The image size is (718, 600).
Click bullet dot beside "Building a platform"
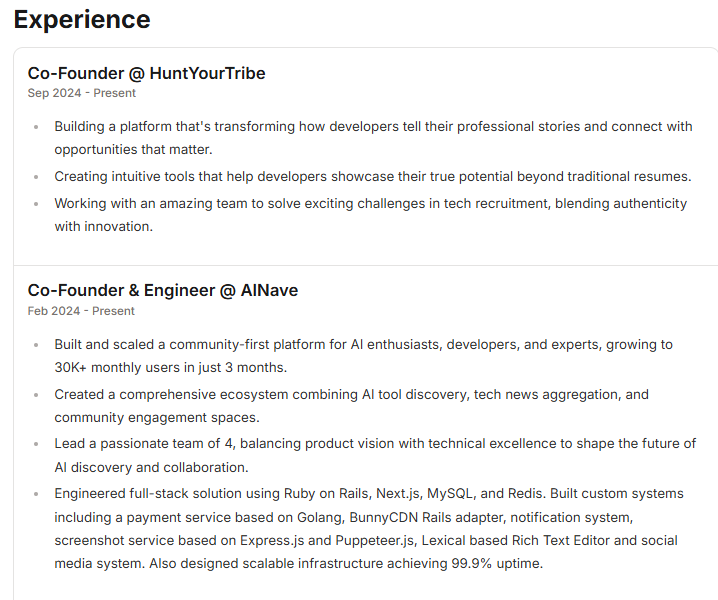pyautogui.click(x=37, y=127)
